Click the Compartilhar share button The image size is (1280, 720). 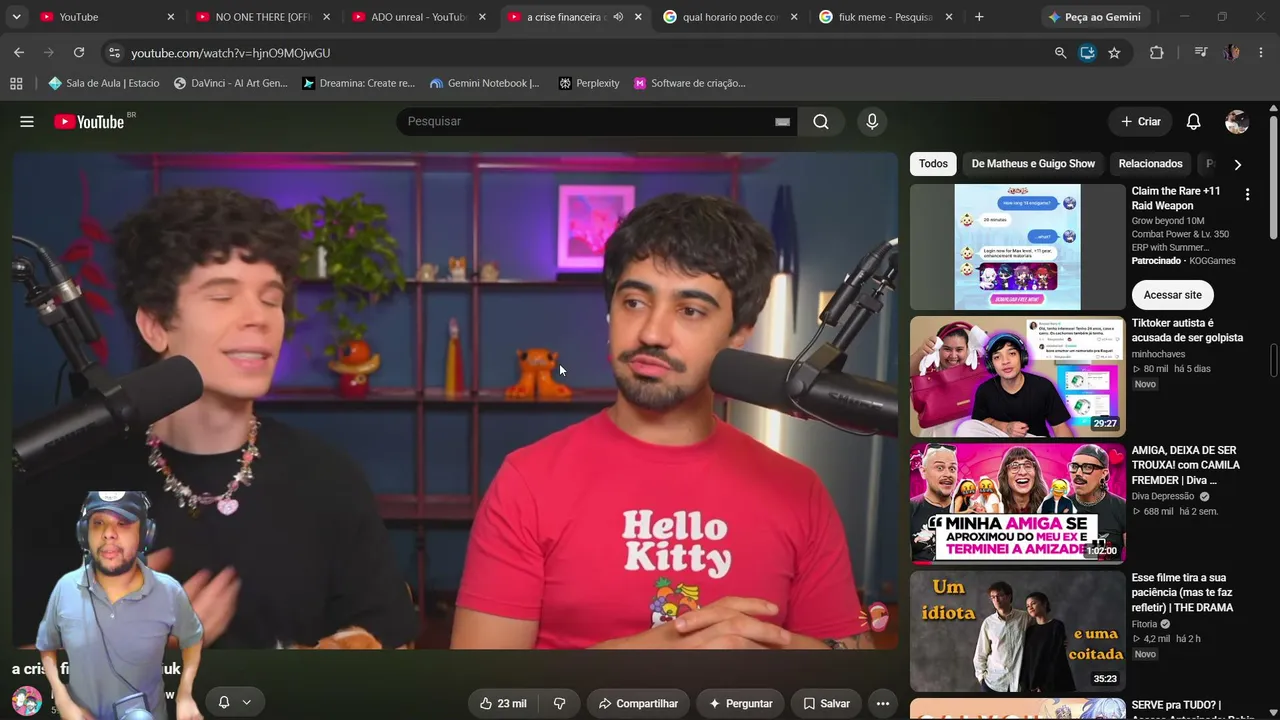tap(638, 703)
